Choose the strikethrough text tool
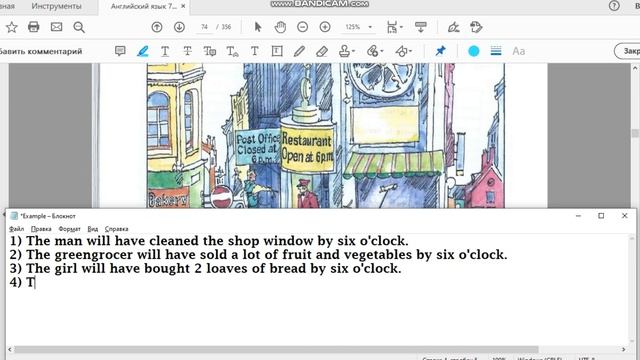The height and width of the screenshot is (360, 640). 187,51
